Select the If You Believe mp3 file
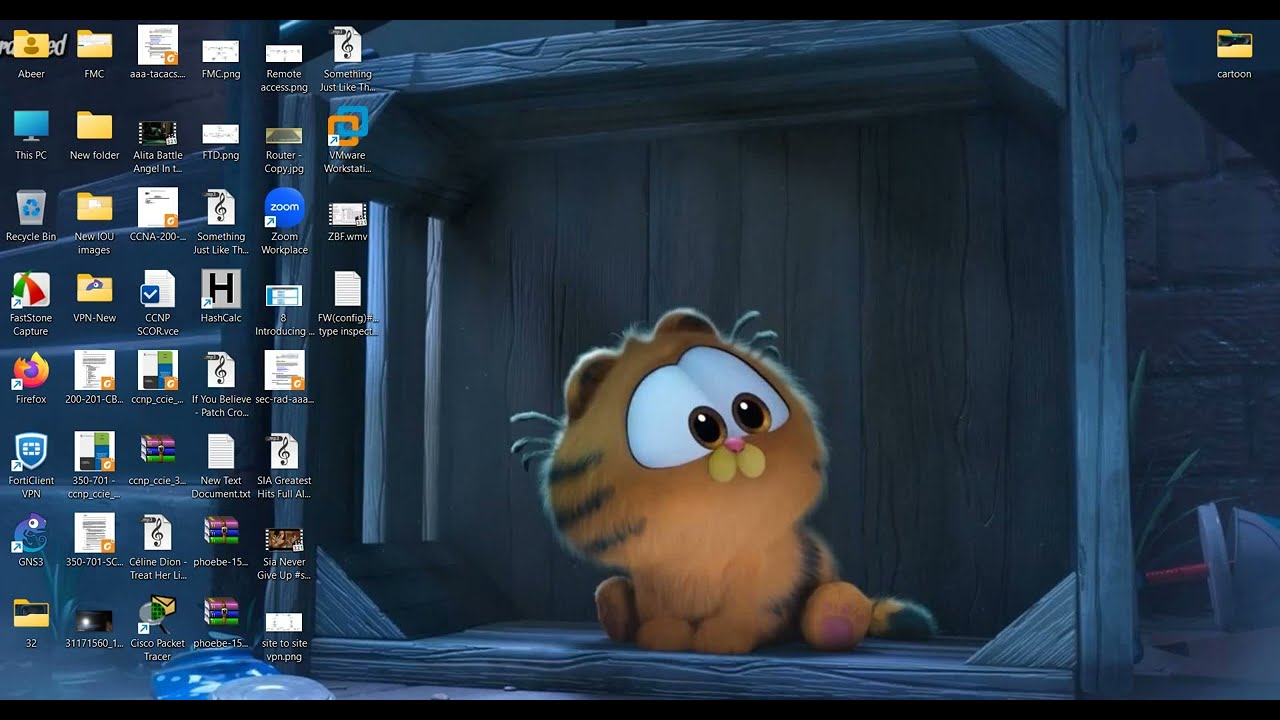1280x720 pixels. pyautogui.click(x=221, y=384)
